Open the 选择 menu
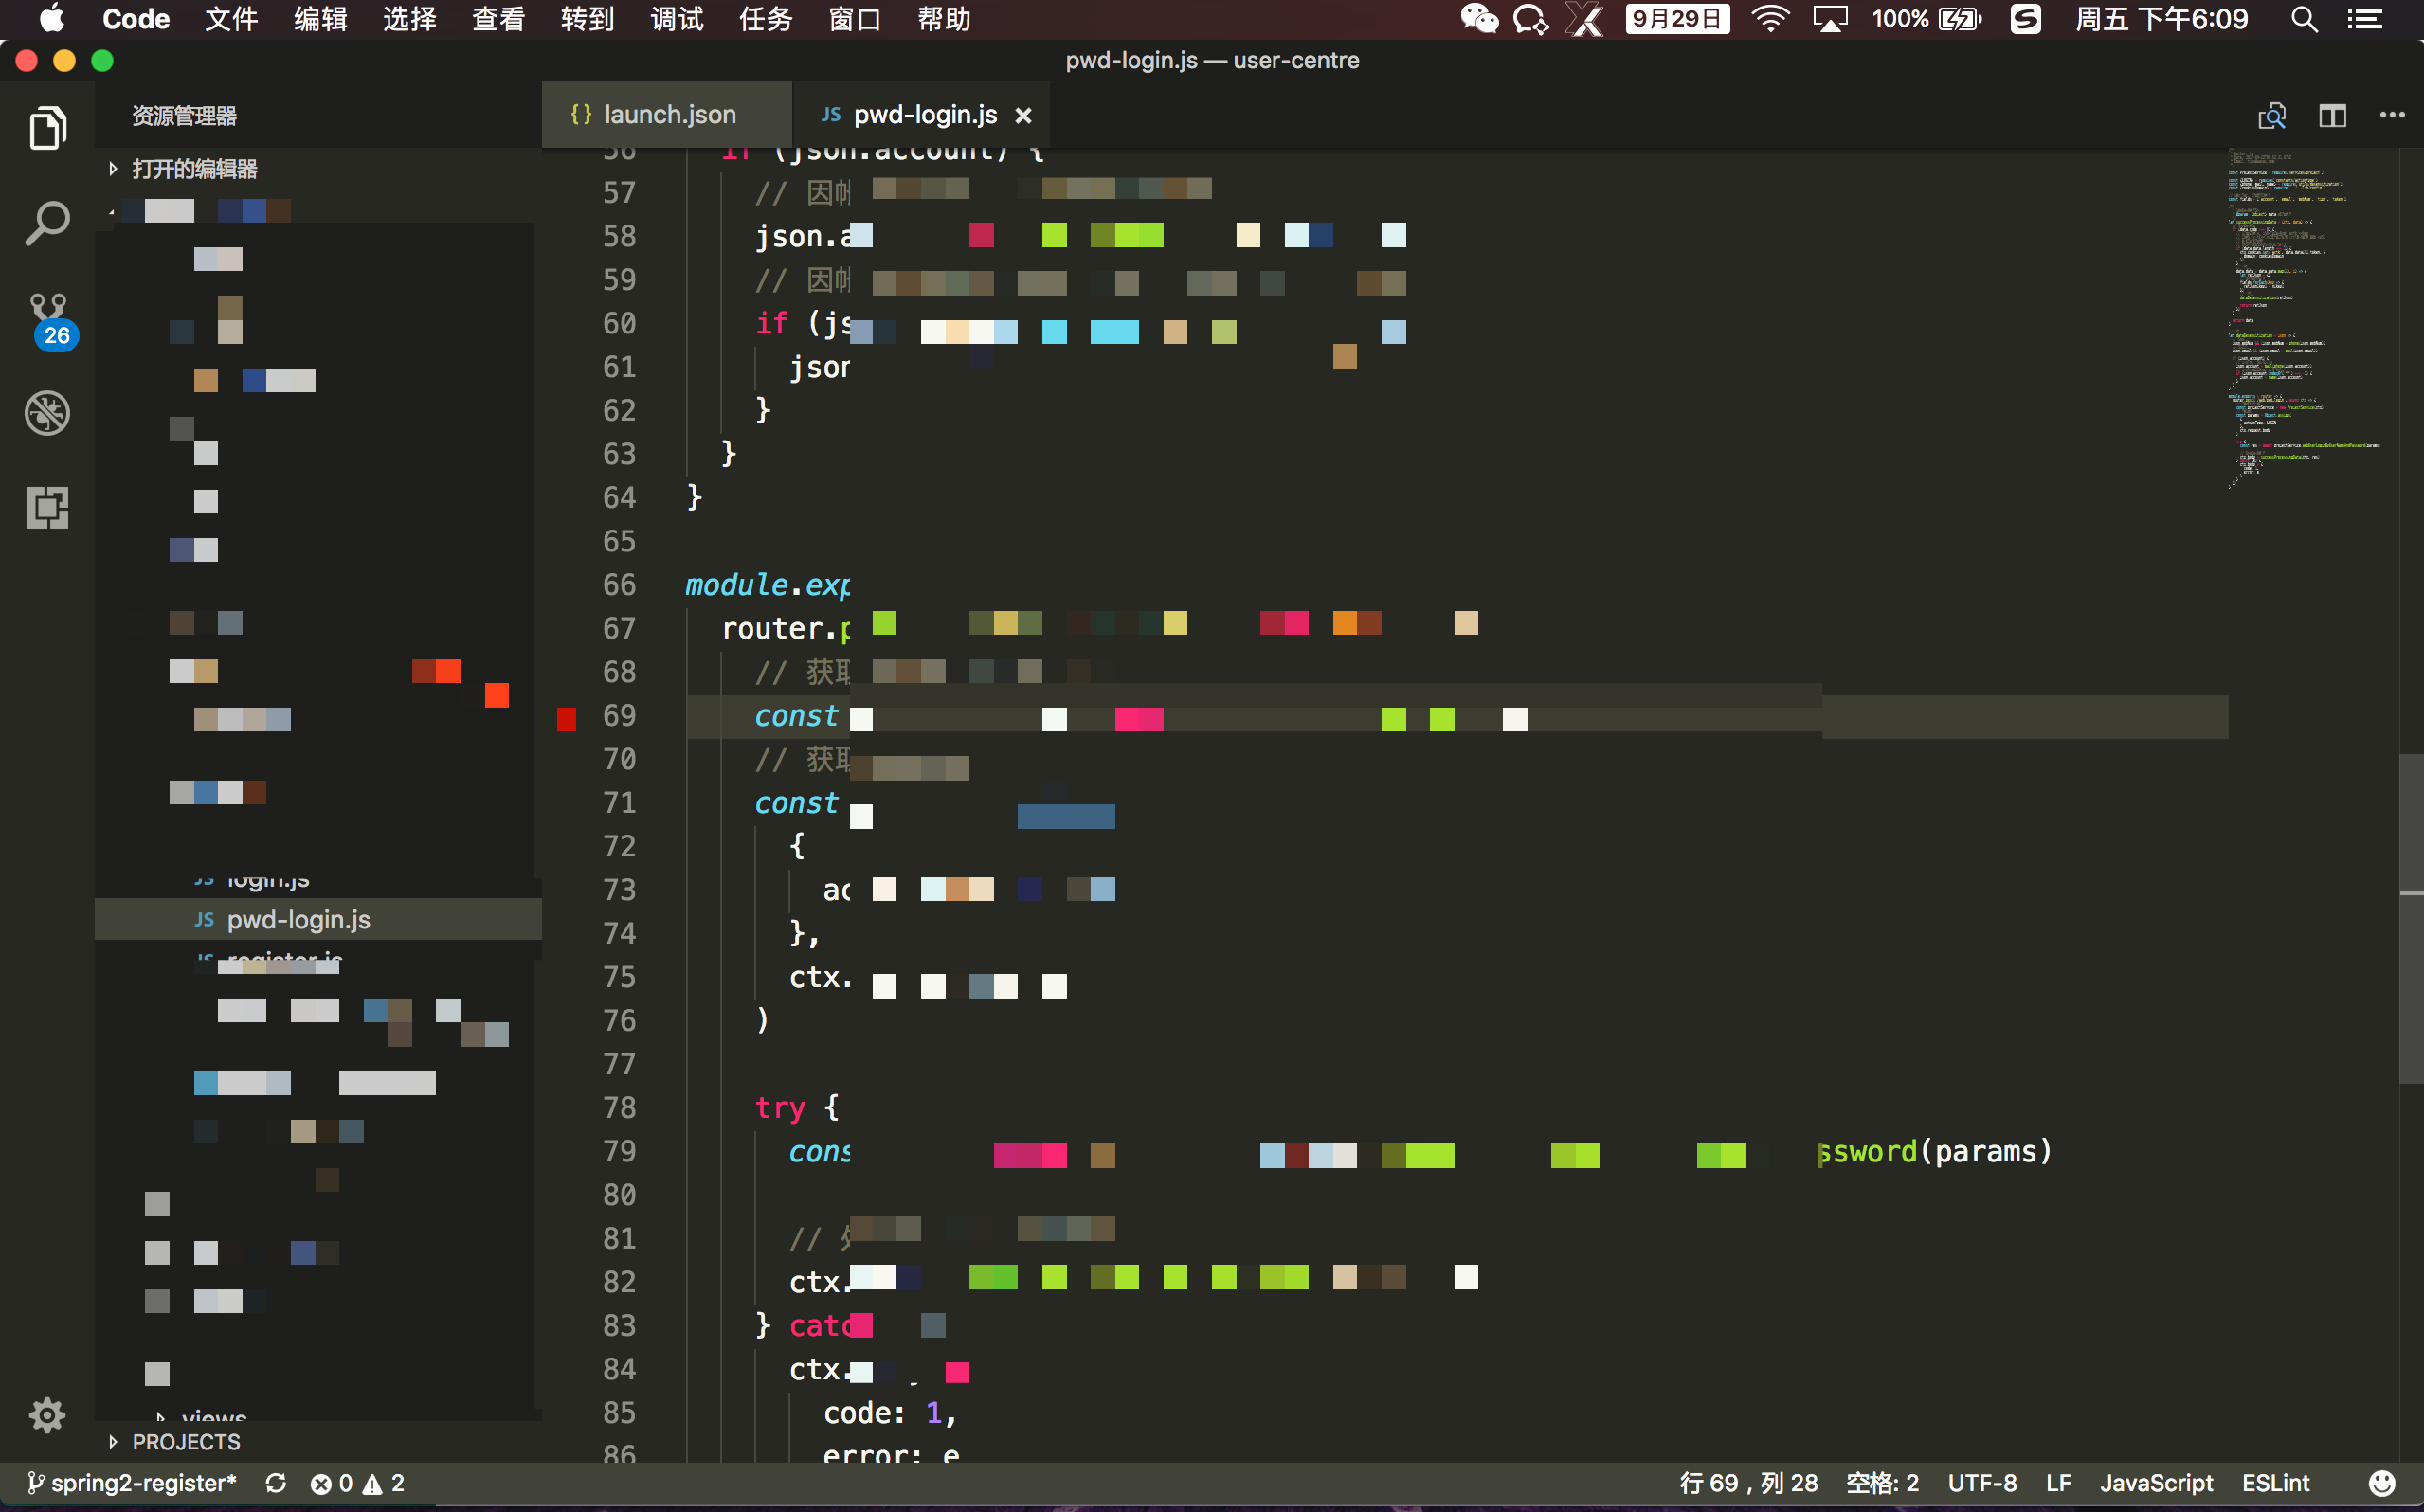The height and width of the screenshot is (1512, 2424). click(x=410, y=19)
